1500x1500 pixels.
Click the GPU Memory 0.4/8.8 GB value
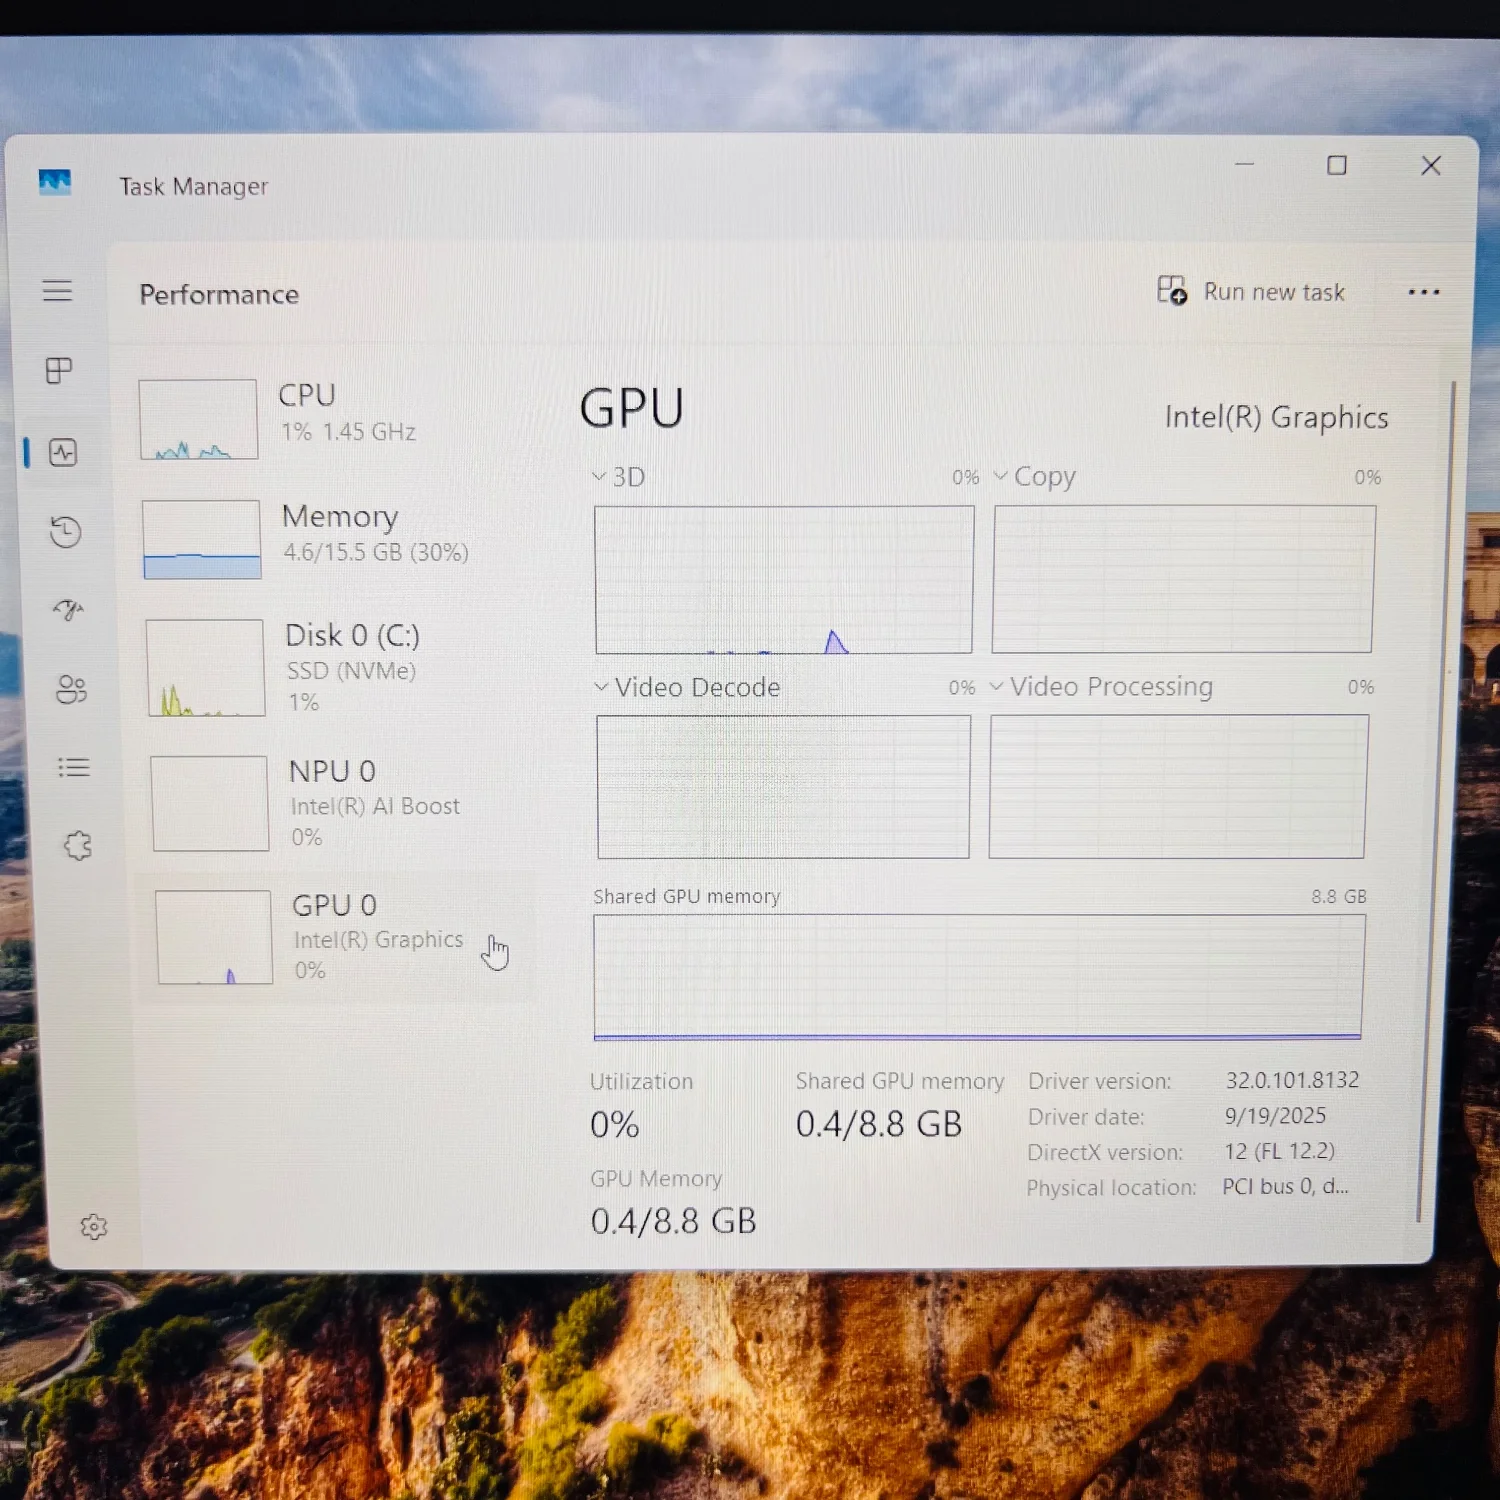pos(673,1220)
